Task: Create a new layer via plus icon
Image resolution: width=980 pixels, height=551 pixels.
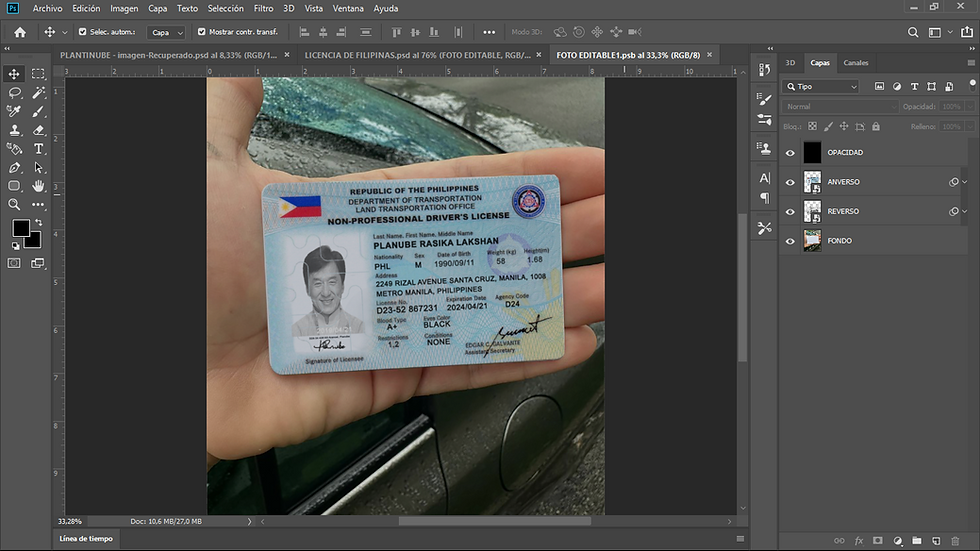Action: (x=936, y=540)
